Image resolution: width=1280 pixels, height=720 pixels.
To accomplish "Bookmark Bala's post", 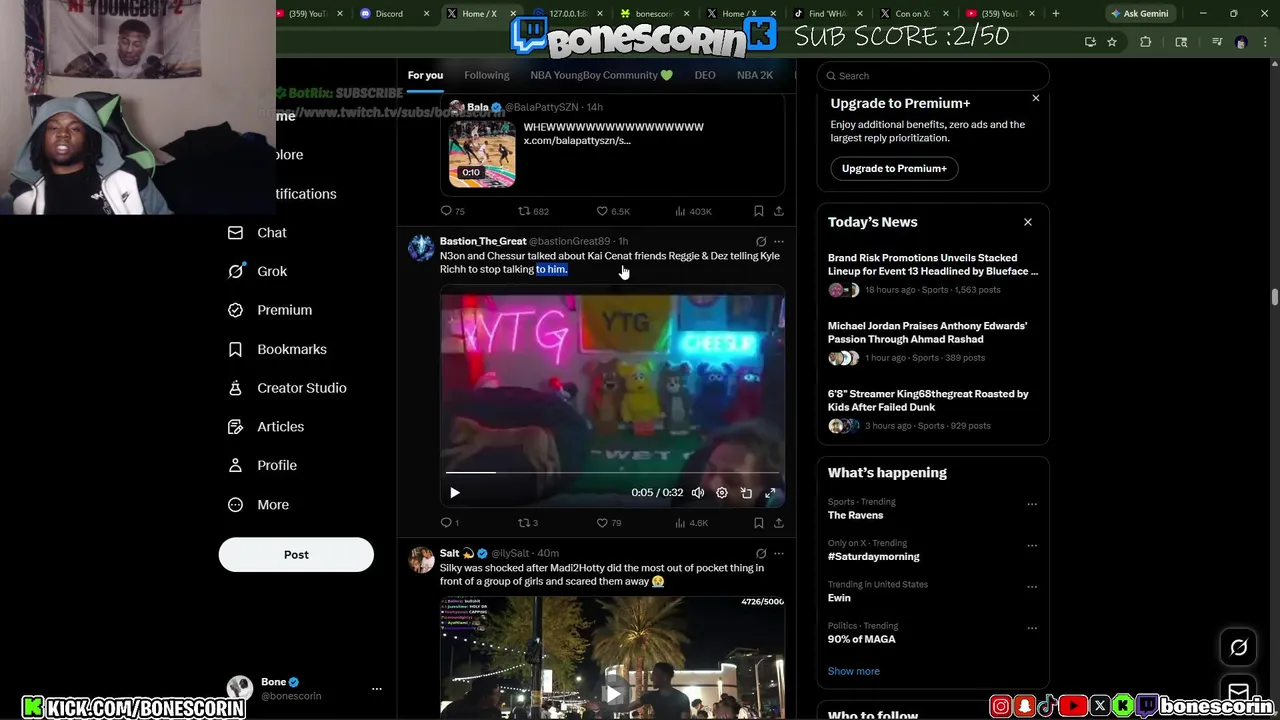I will 759,211.
